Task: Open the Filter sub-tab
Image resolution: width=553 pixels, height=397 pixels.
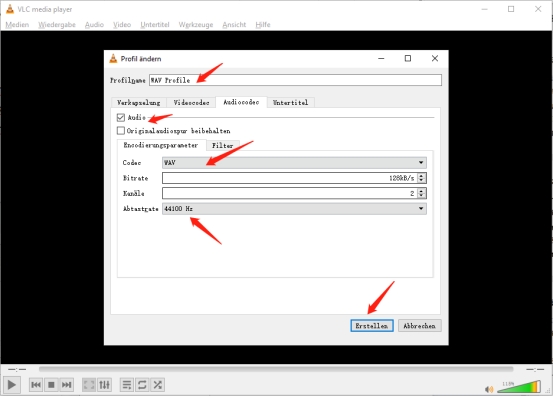Action: click(223, 145)
